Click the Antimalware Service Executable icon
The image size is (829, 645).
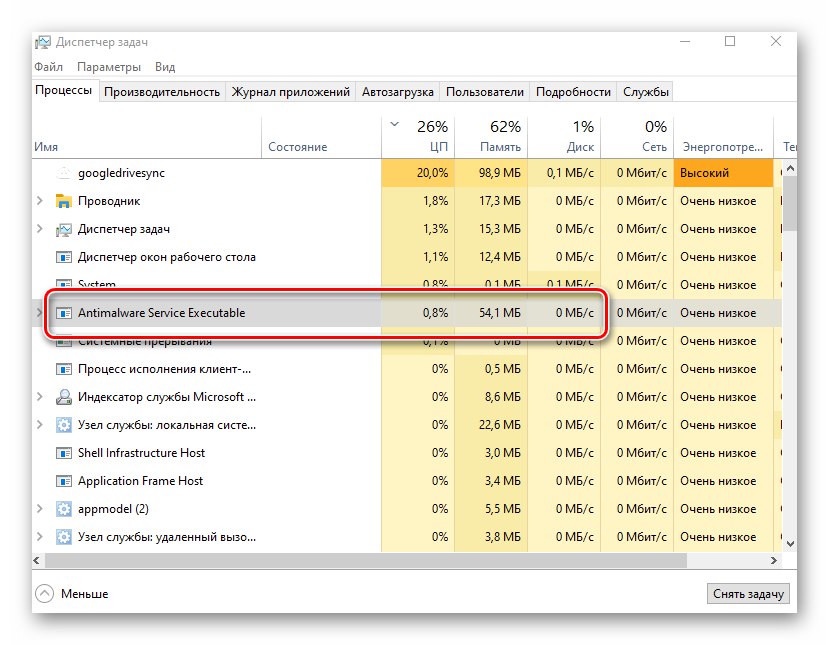click(x=63, y=313)
